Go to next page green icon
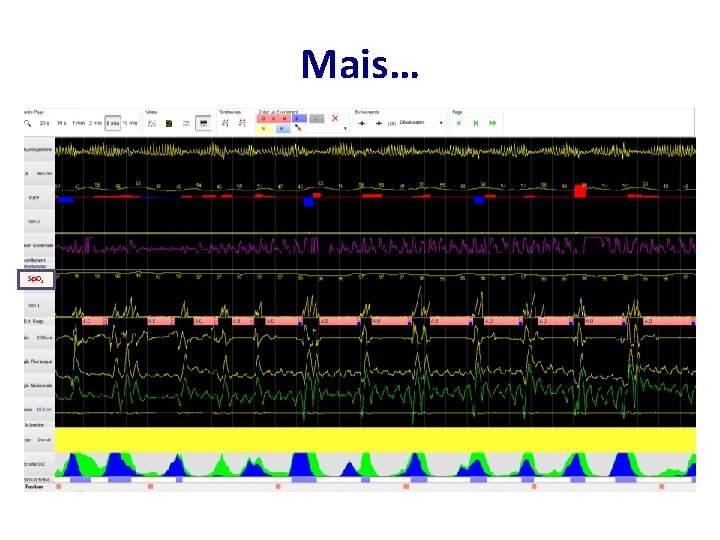720x540 pixels. tap(476, 123)
